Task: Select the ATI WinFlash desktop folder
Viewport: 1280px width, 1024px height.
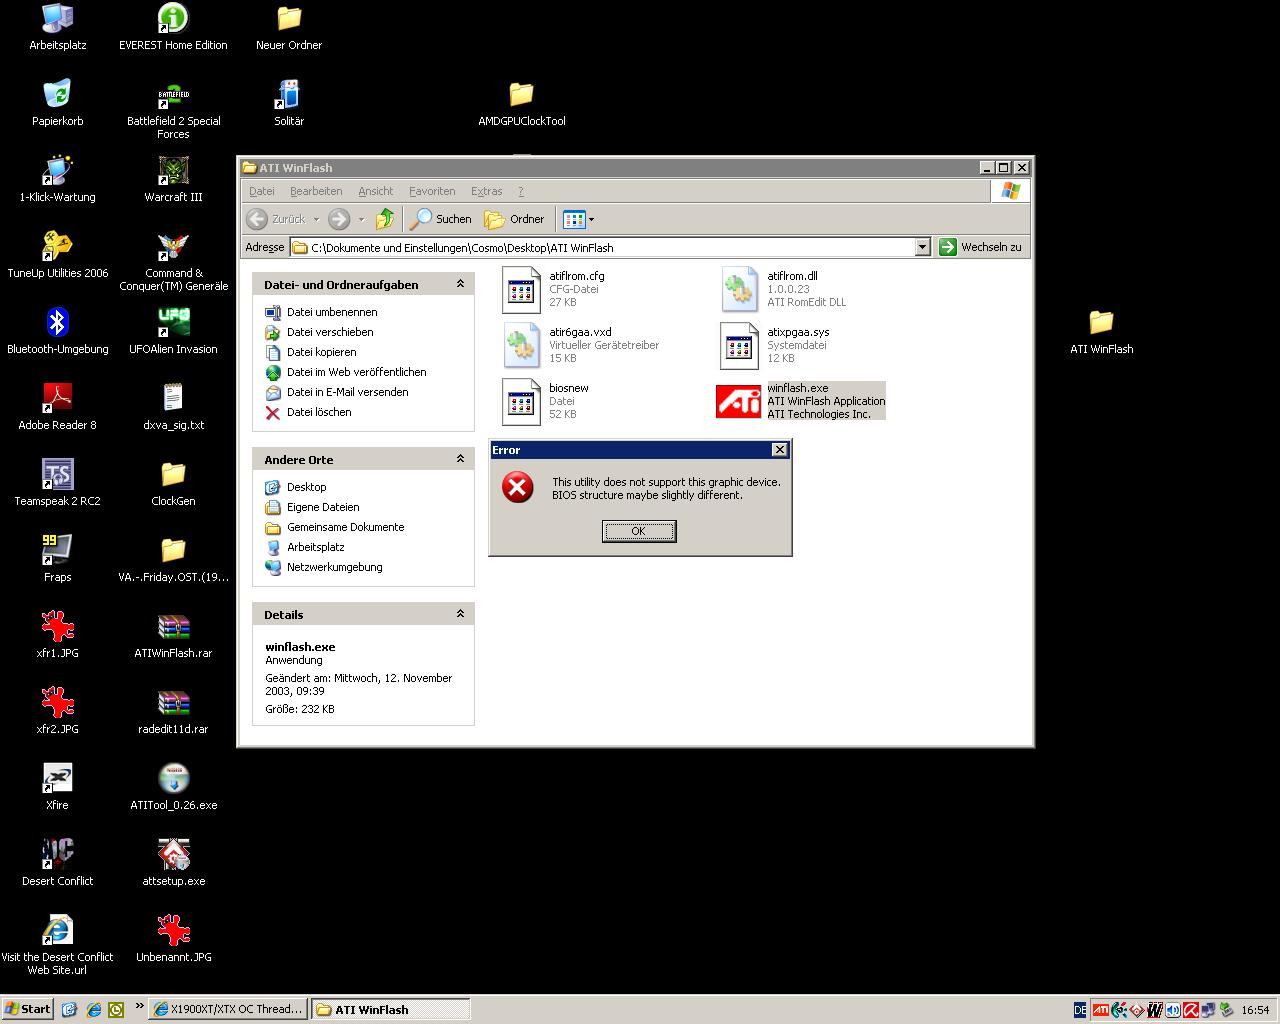Action: coord(1101,323)
